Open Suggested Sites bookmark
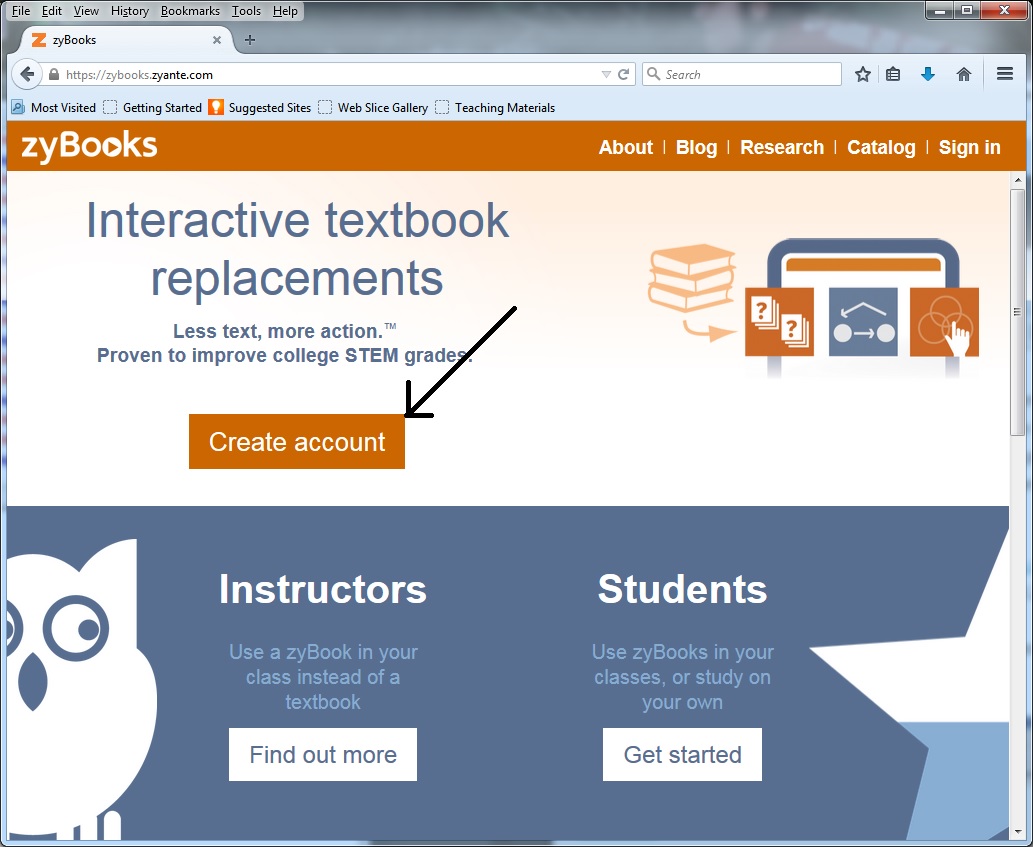The height and width of the screenshot is (847, 1033). [x=260, y=107]
